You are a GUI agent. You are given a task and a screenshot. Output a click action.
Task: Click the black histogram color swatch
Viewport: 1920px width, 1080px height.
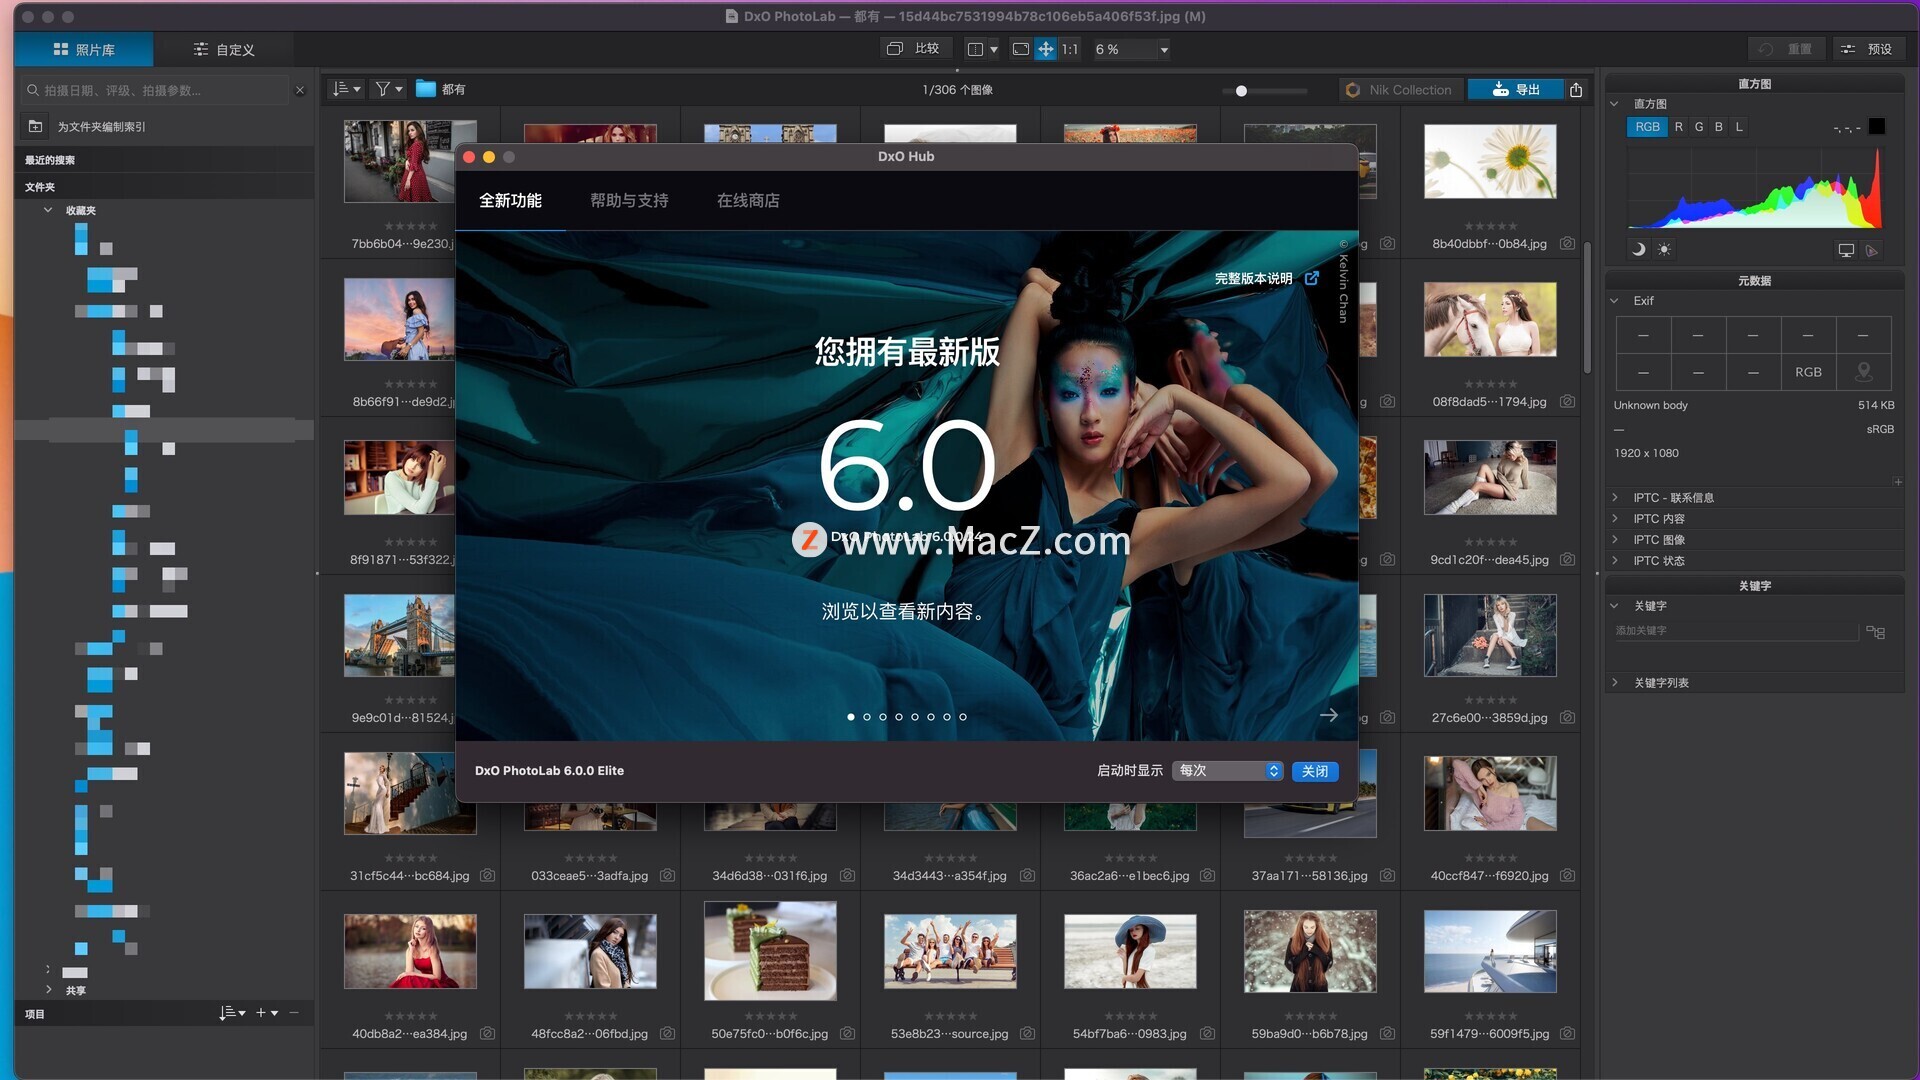click(x=1877, y=126)
